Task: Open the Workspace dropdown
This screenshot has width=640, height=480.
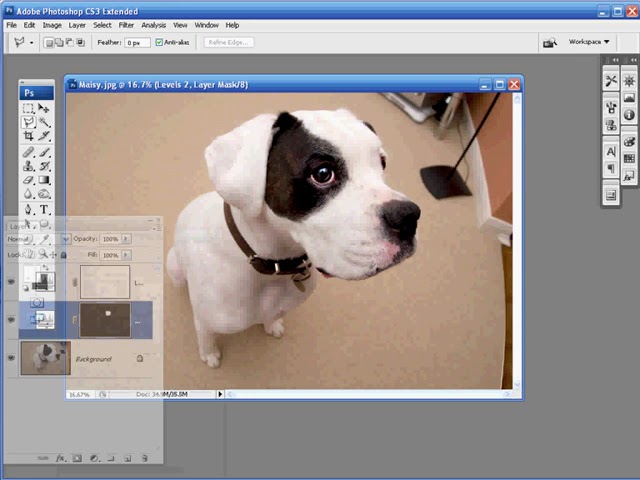Action: 589,42
